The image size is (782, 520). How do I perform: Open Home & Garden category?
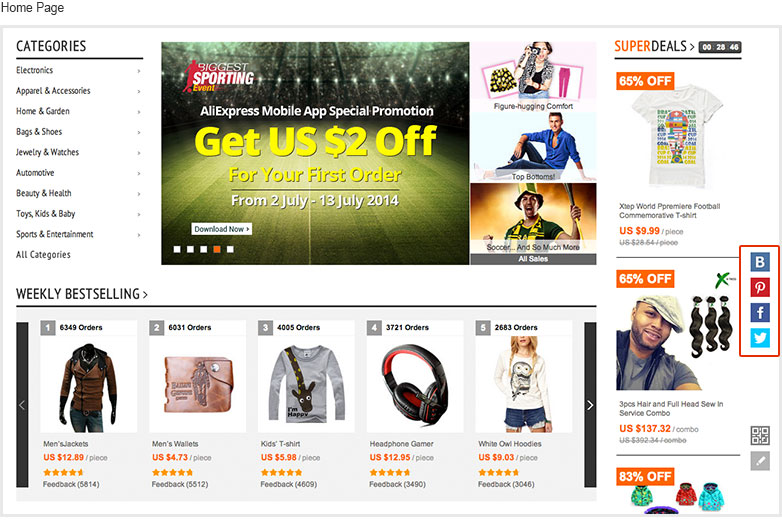[43, 111]
